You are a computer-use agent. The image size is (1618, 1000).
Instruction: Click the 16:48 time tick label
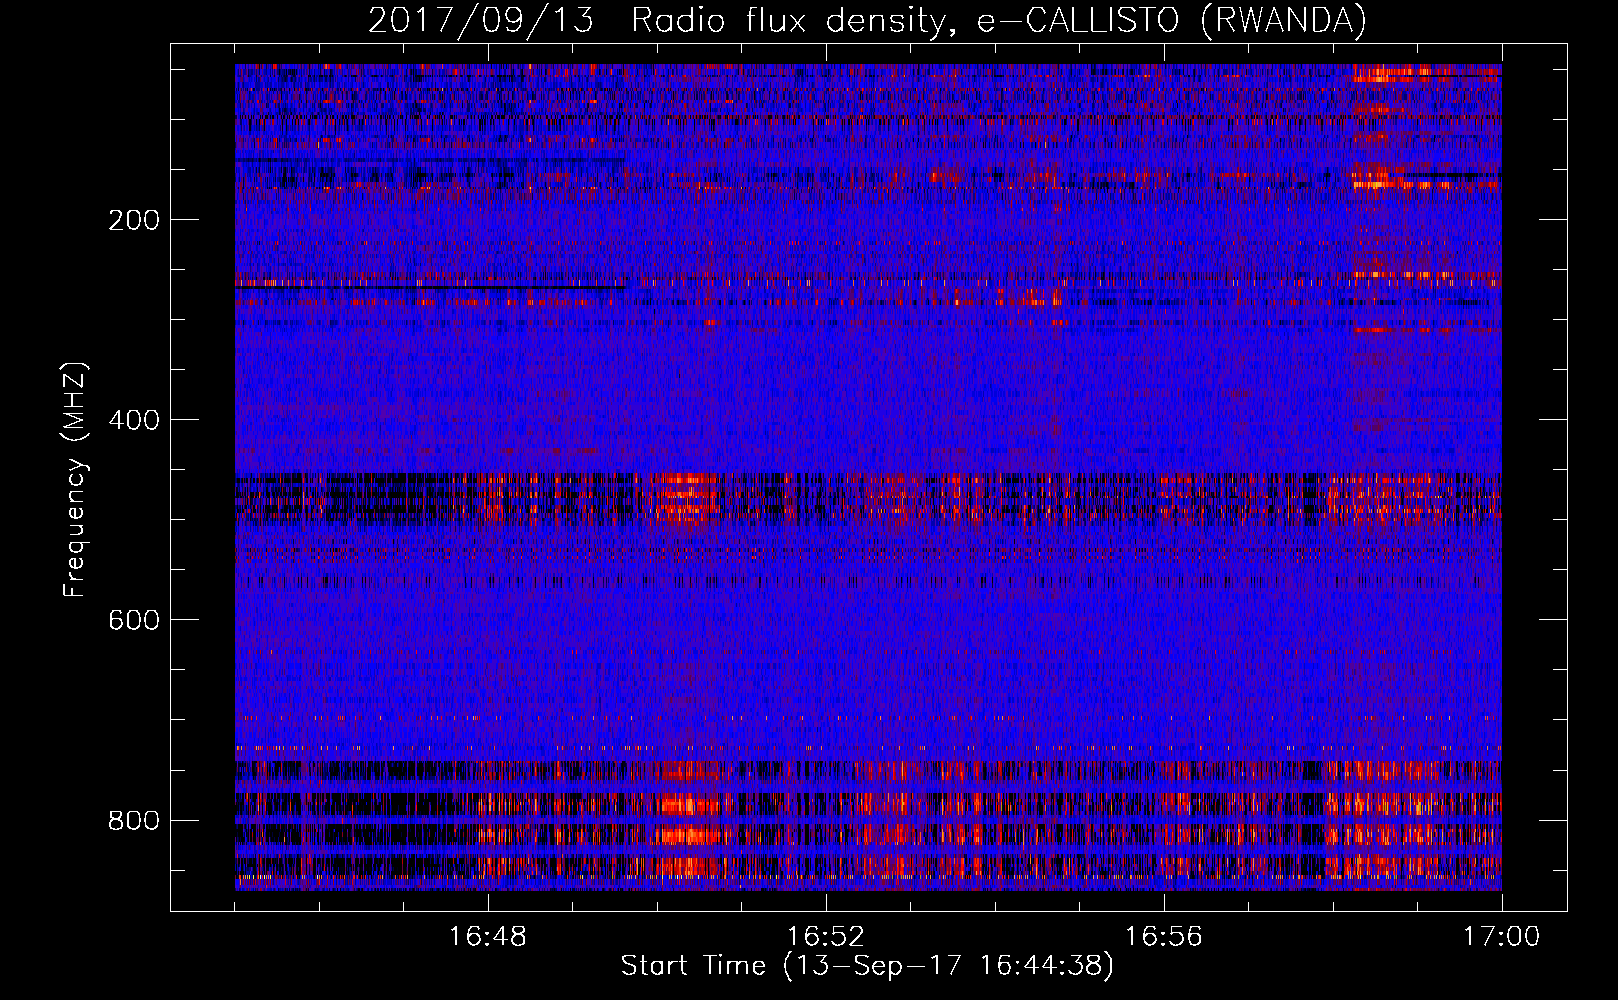pyautogui.click(x=488, y=936)
